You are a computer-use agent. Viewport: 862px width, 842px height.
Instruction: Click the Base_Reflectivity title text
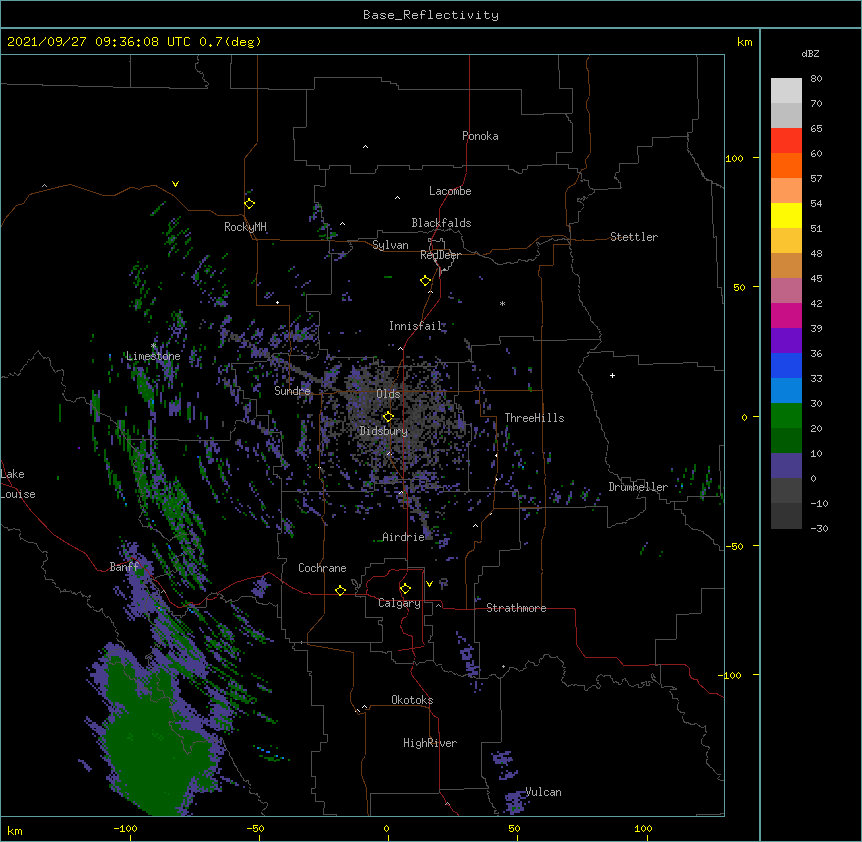tap(431, 15)
